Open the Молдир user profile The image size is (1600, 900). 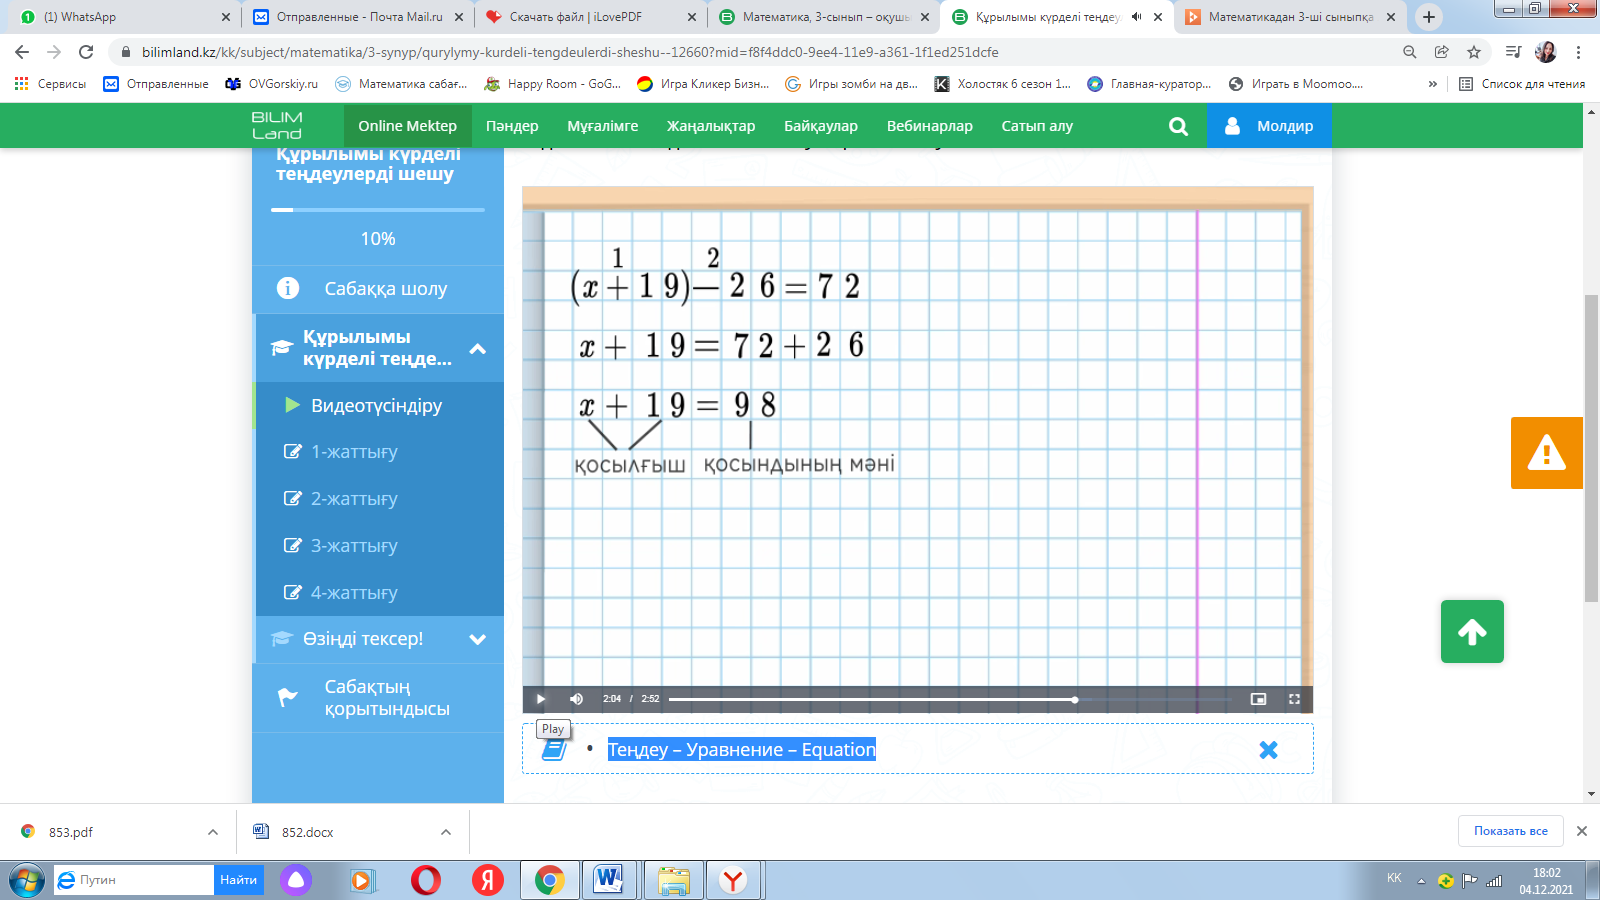coord(1269,126)
